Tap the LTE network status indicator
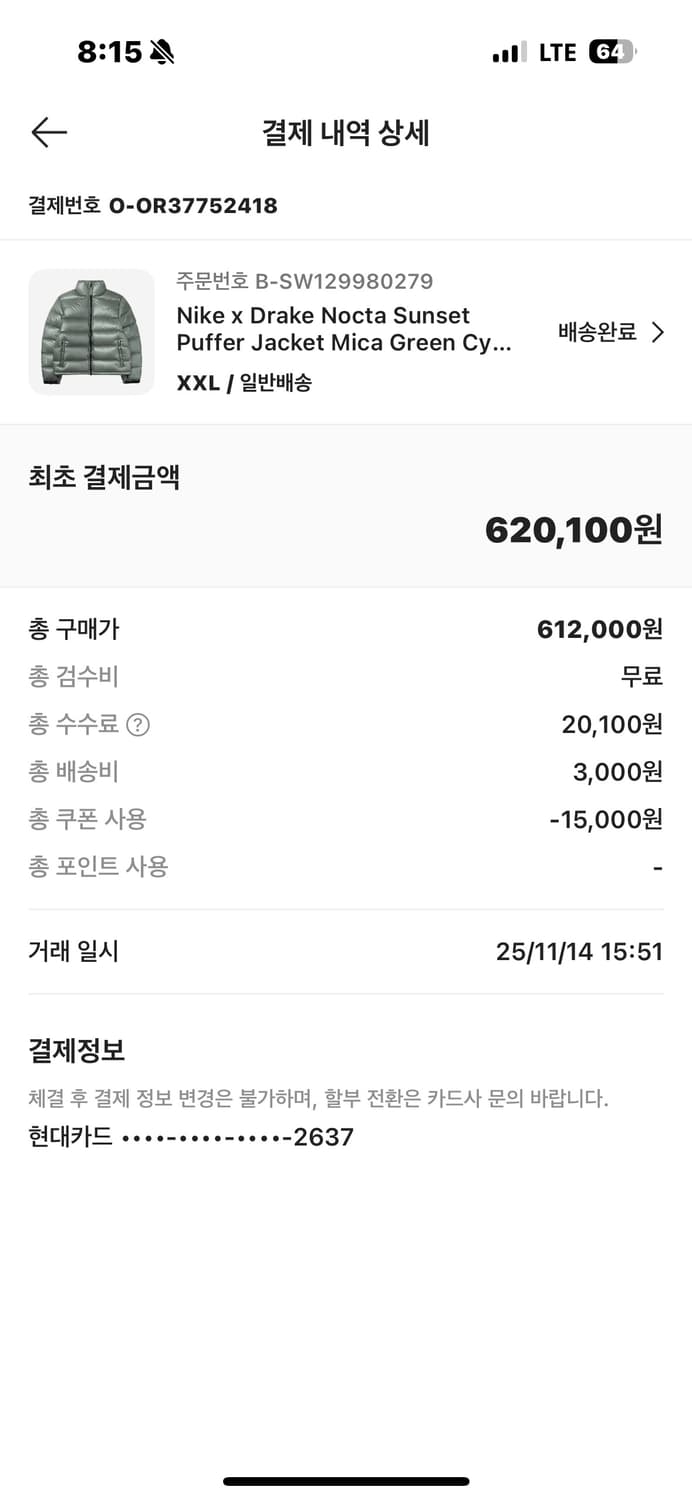The height and width of the screenshot is (1500, 692). [556, 51]
